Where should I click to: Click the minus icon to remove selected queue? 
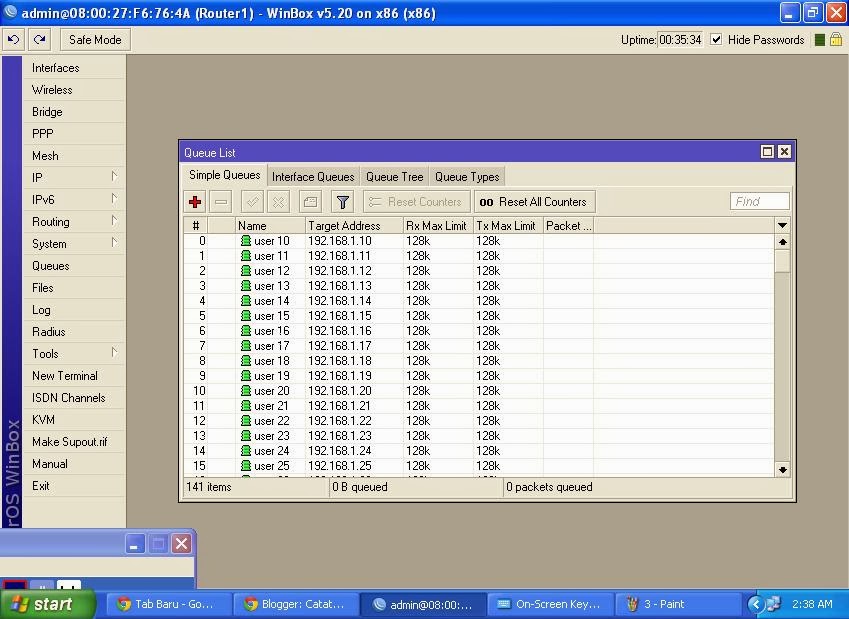(x=221, y=201)
